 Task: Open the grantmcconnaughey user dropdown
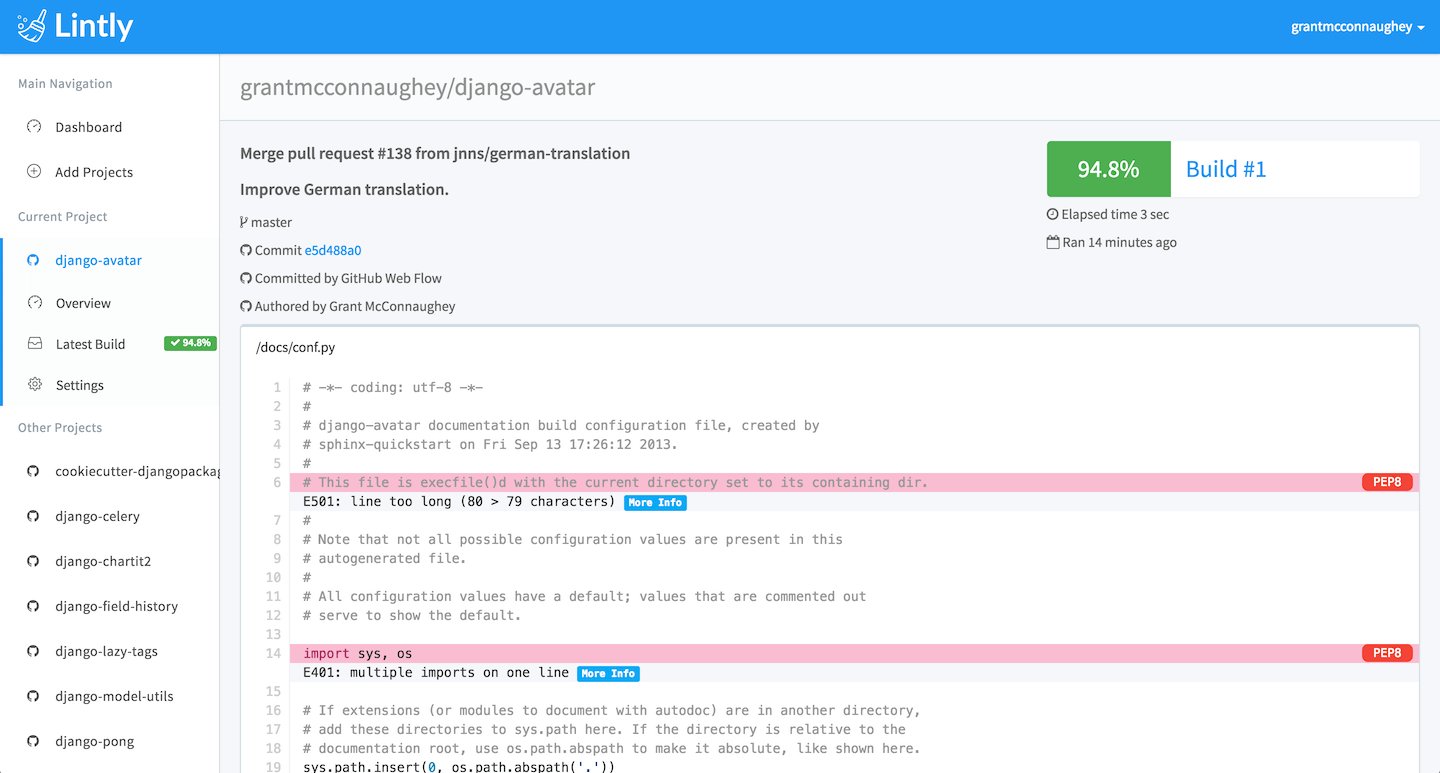[x=1357, y=27]
